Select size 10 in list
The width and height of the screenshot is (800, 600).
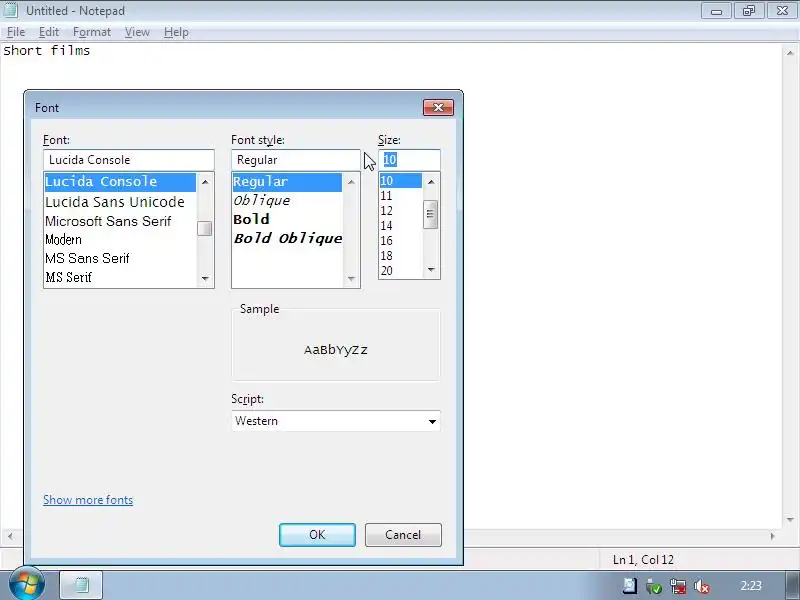coord(401,181)
